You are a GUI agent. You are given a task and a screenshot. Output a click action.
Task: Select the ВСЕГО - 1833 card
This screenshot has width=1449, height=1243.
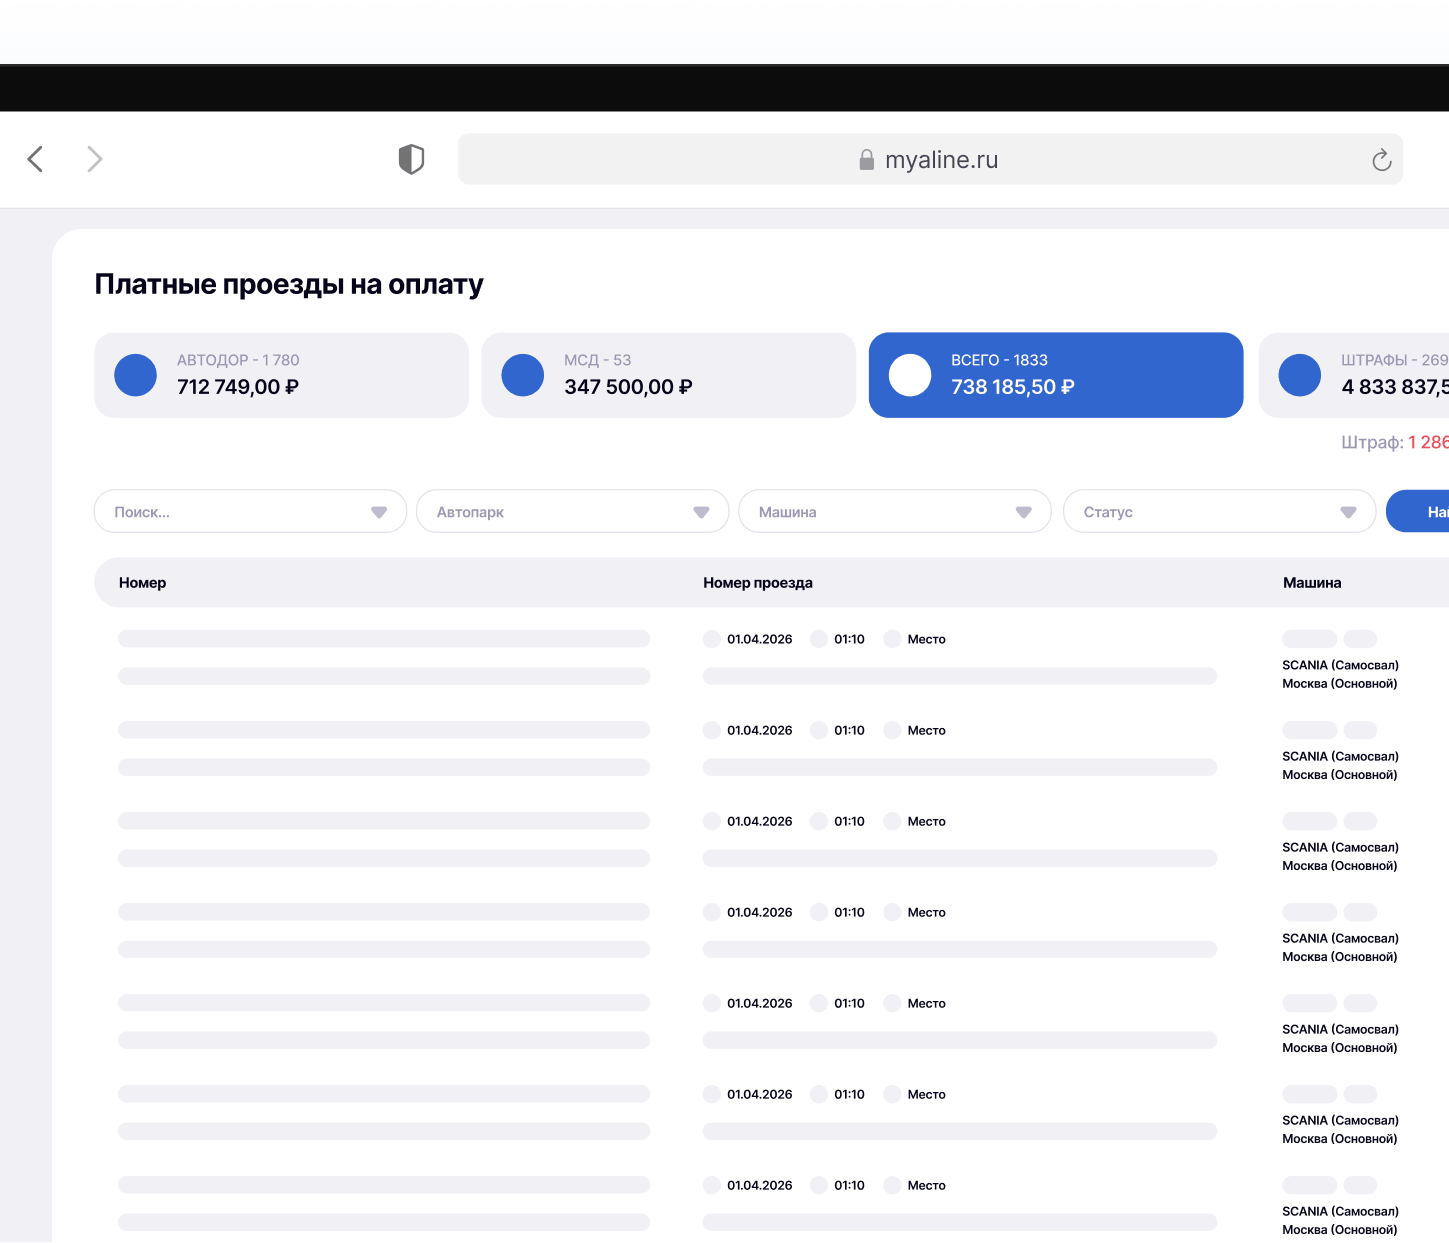click(x=1056, y=375)
